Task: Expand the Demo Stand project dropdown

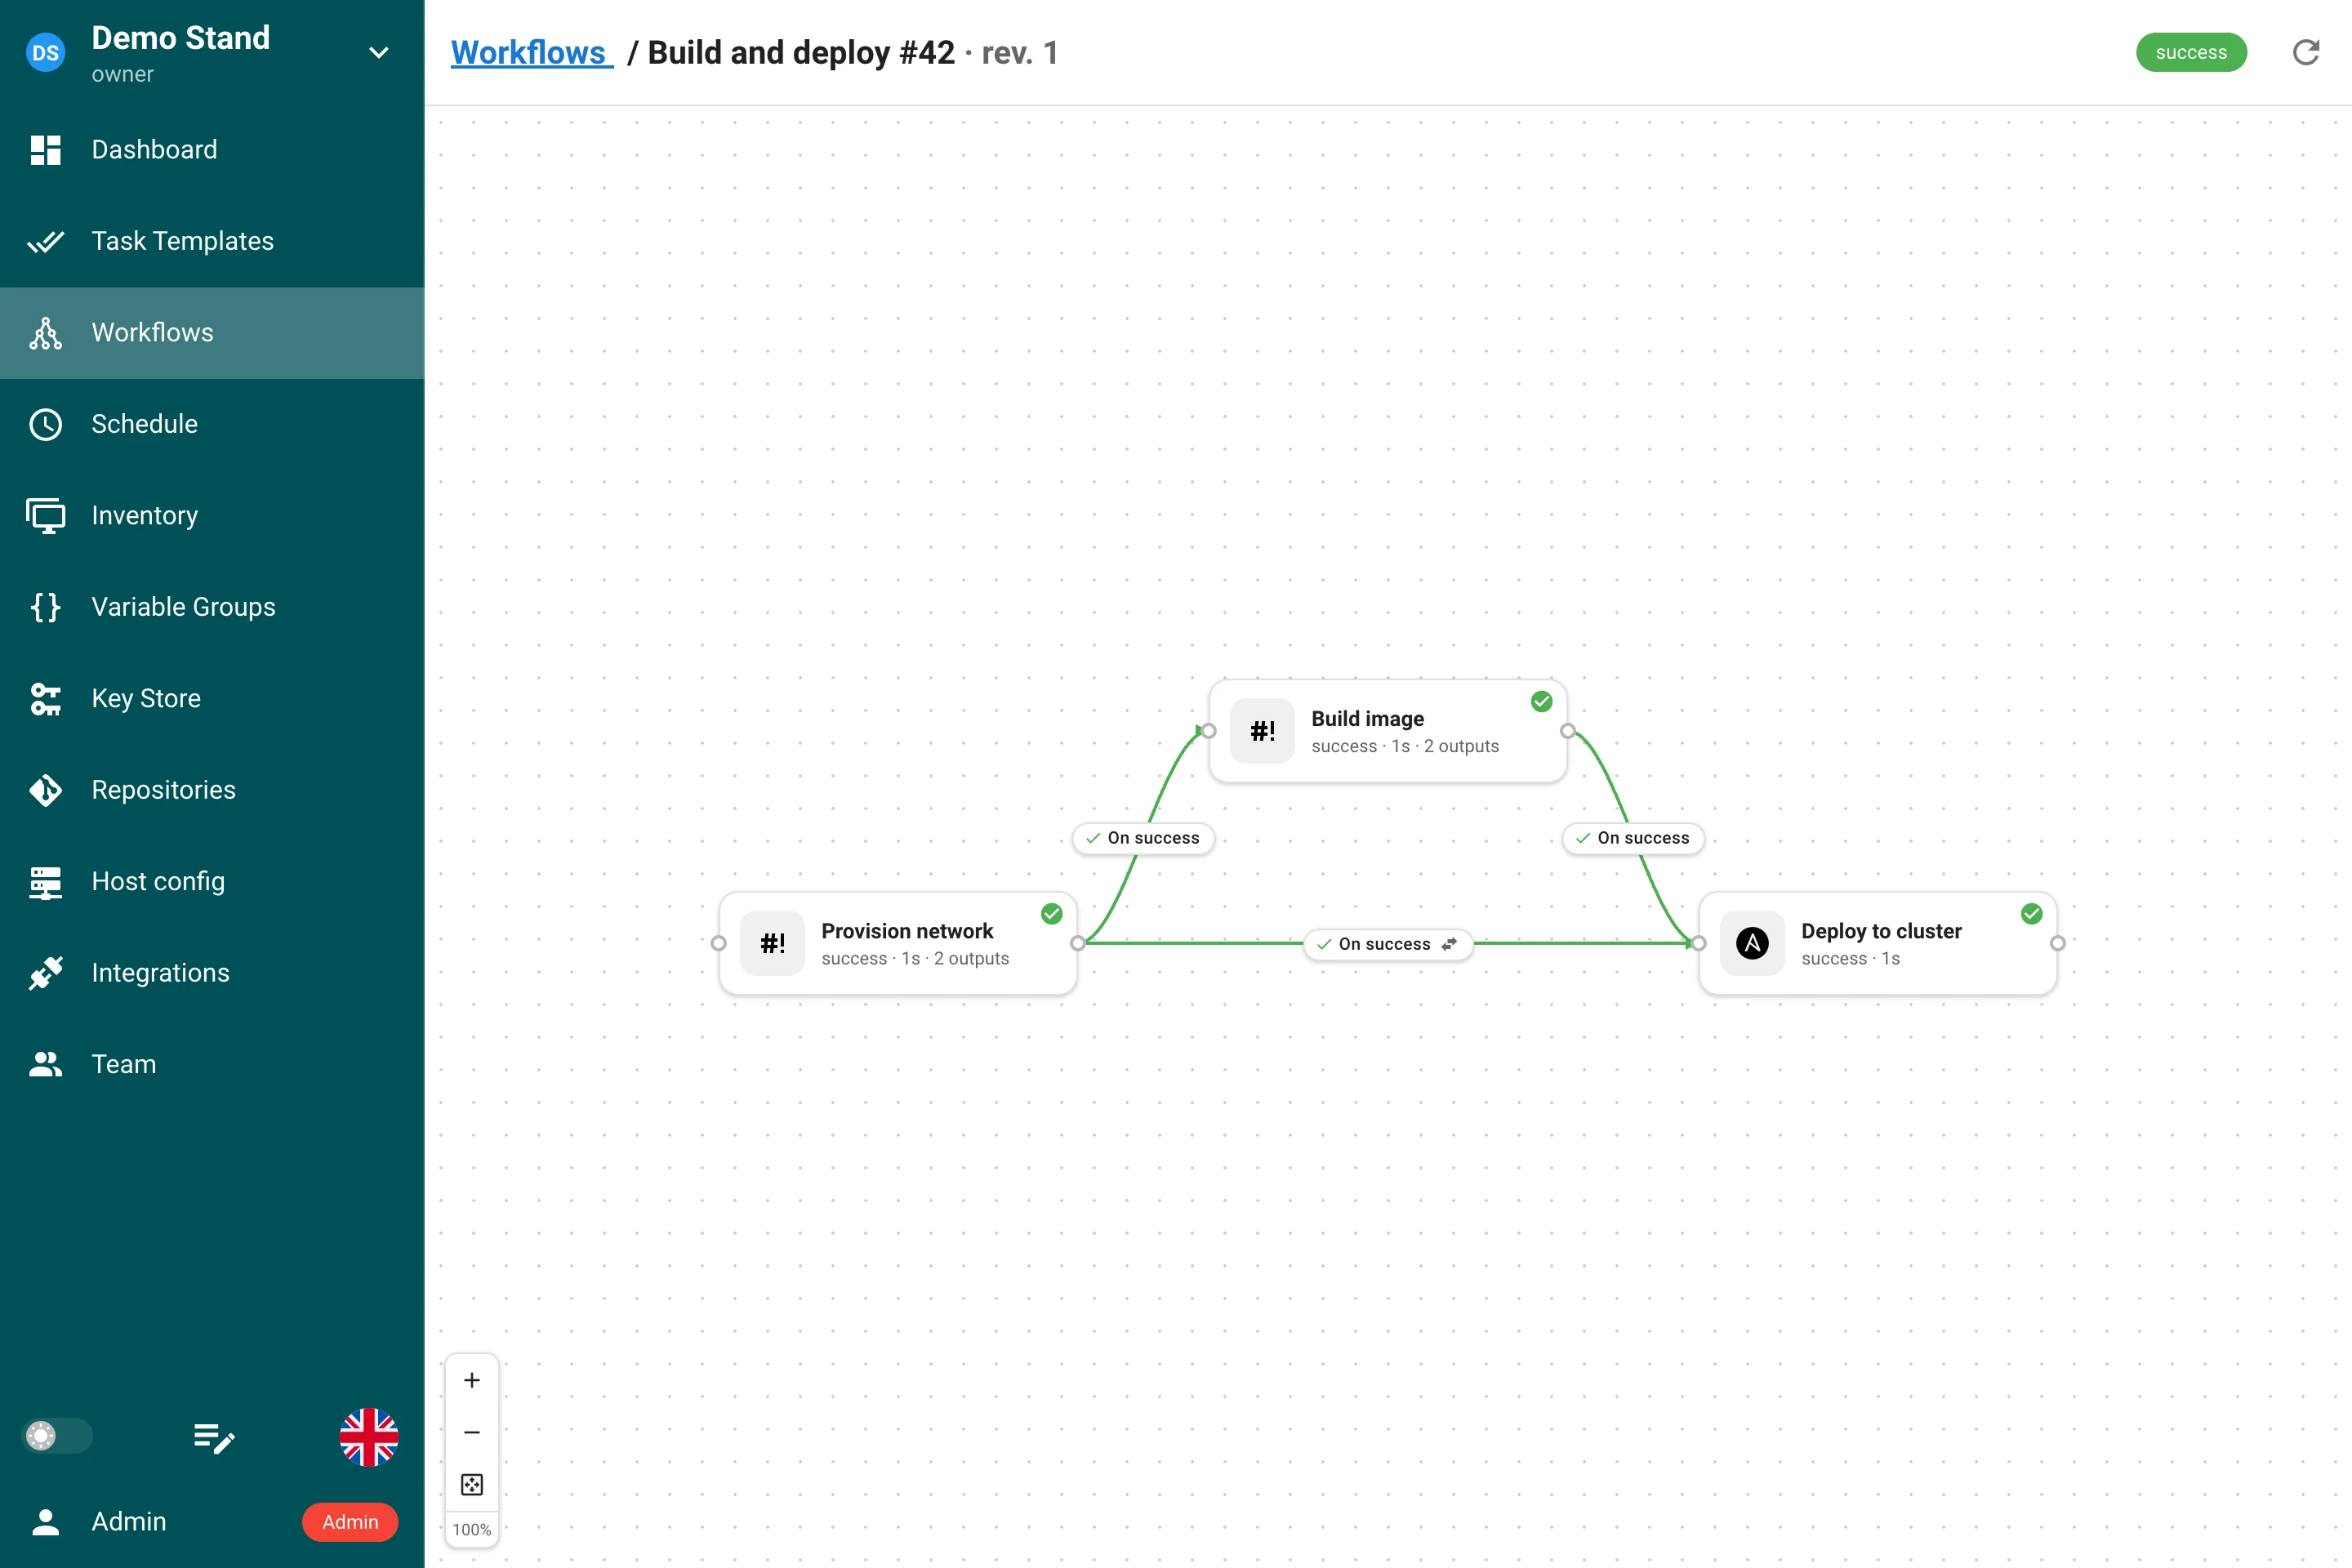Action: click(379, 52)
